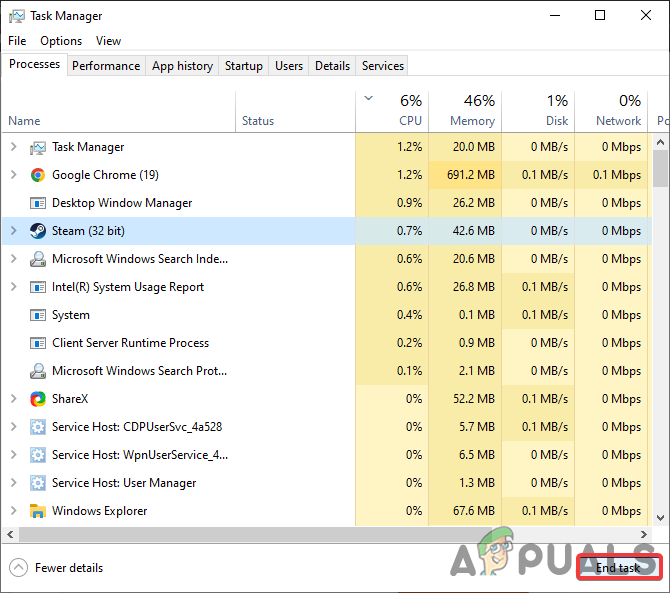Sort processes by the Name column
Viewport: 670px width, 593px height.
click(x=119, y=111)
